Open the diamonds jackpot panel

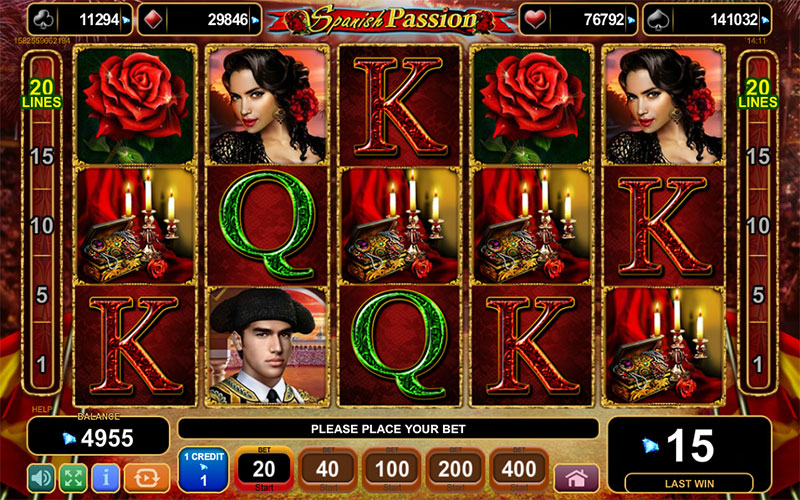coord(199,20)
